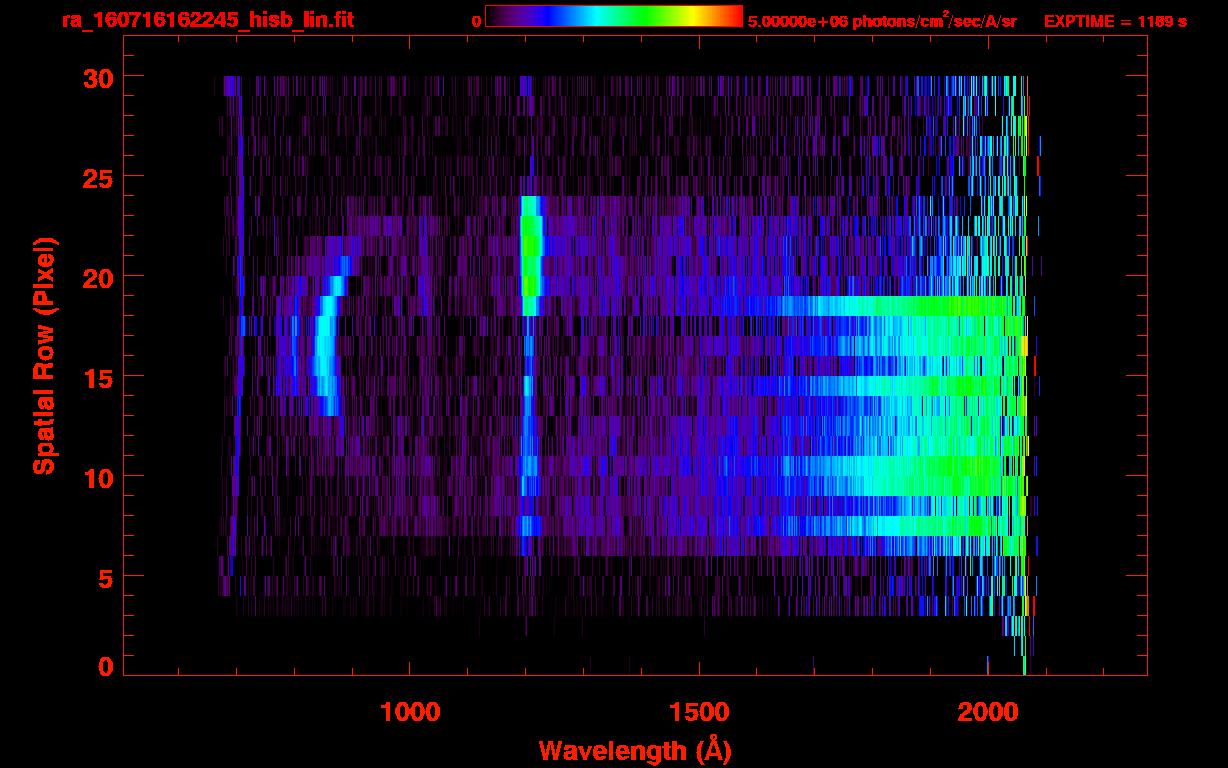Click the 15 spatial row tick label

point(96,377)
